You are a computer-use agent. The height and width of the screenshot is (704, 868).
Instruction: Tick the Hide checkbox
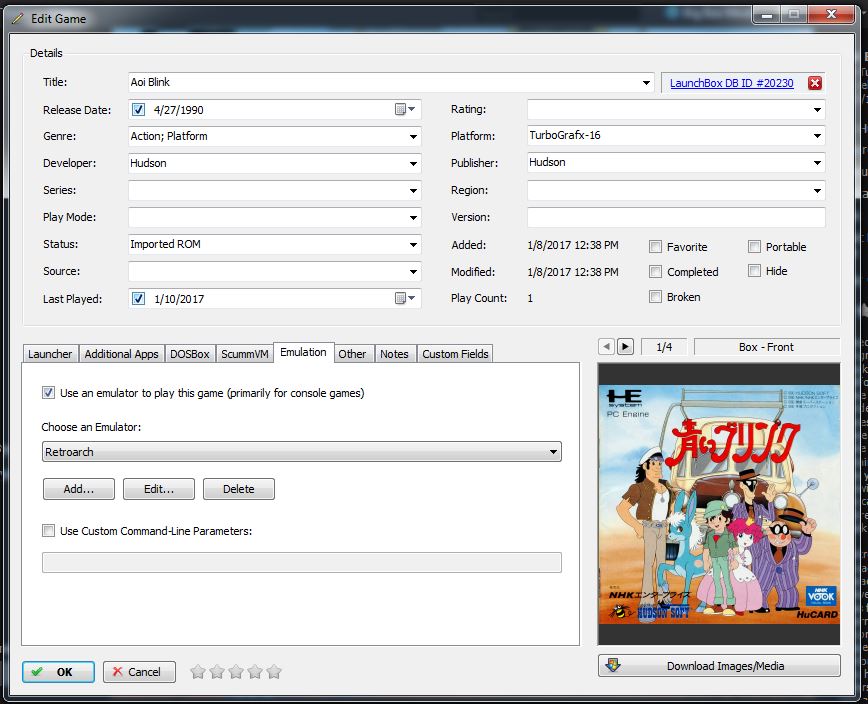click(x=754, y=271)
